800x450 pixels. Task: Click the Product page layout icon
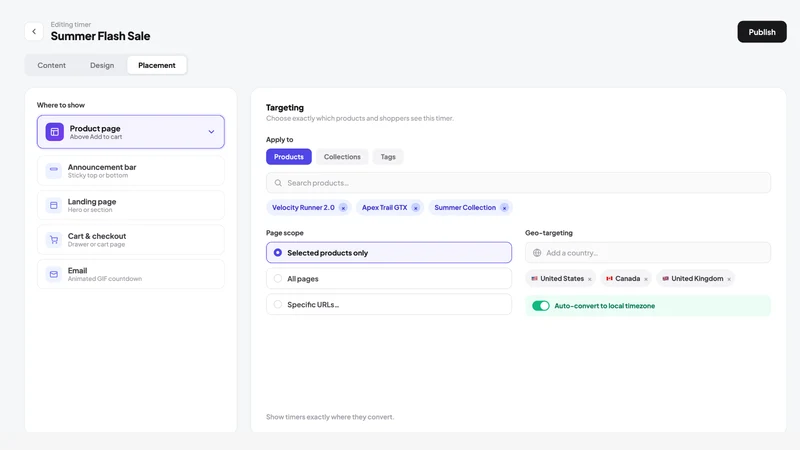[55, 132]
